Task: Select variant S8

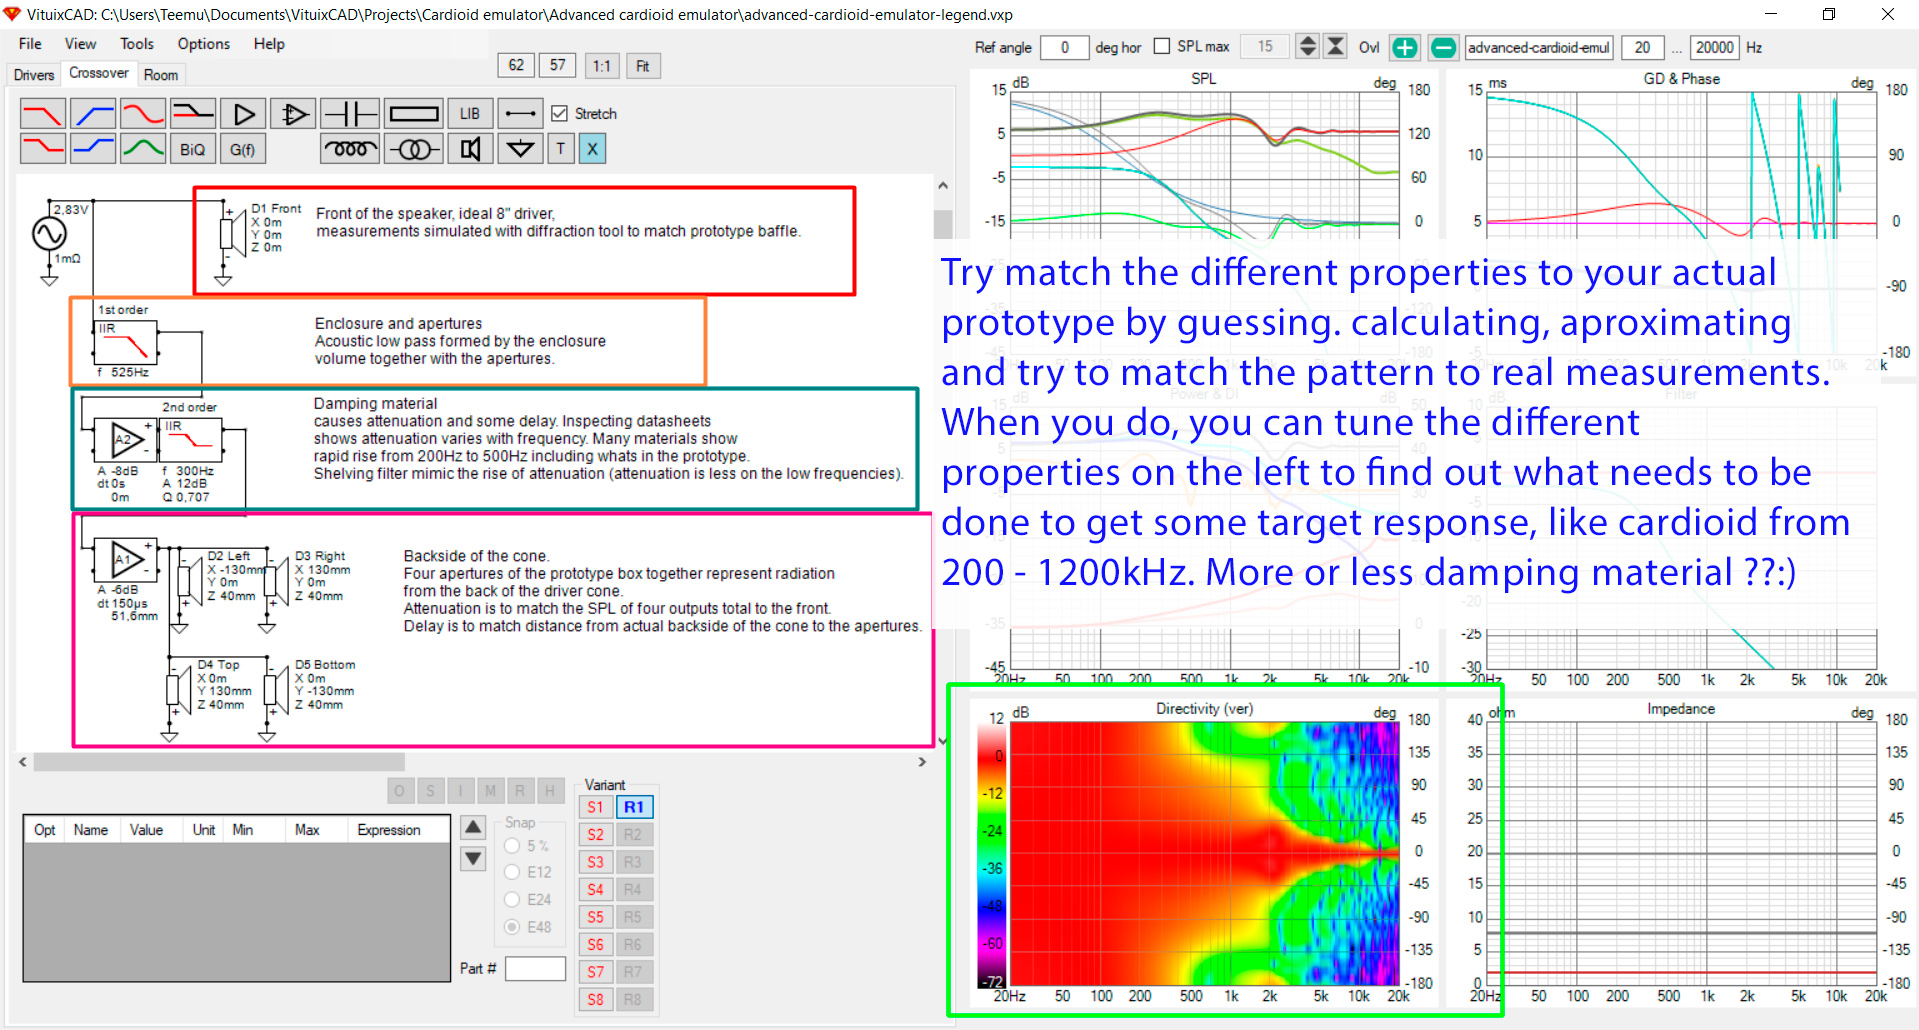Action: [596, 1000]
